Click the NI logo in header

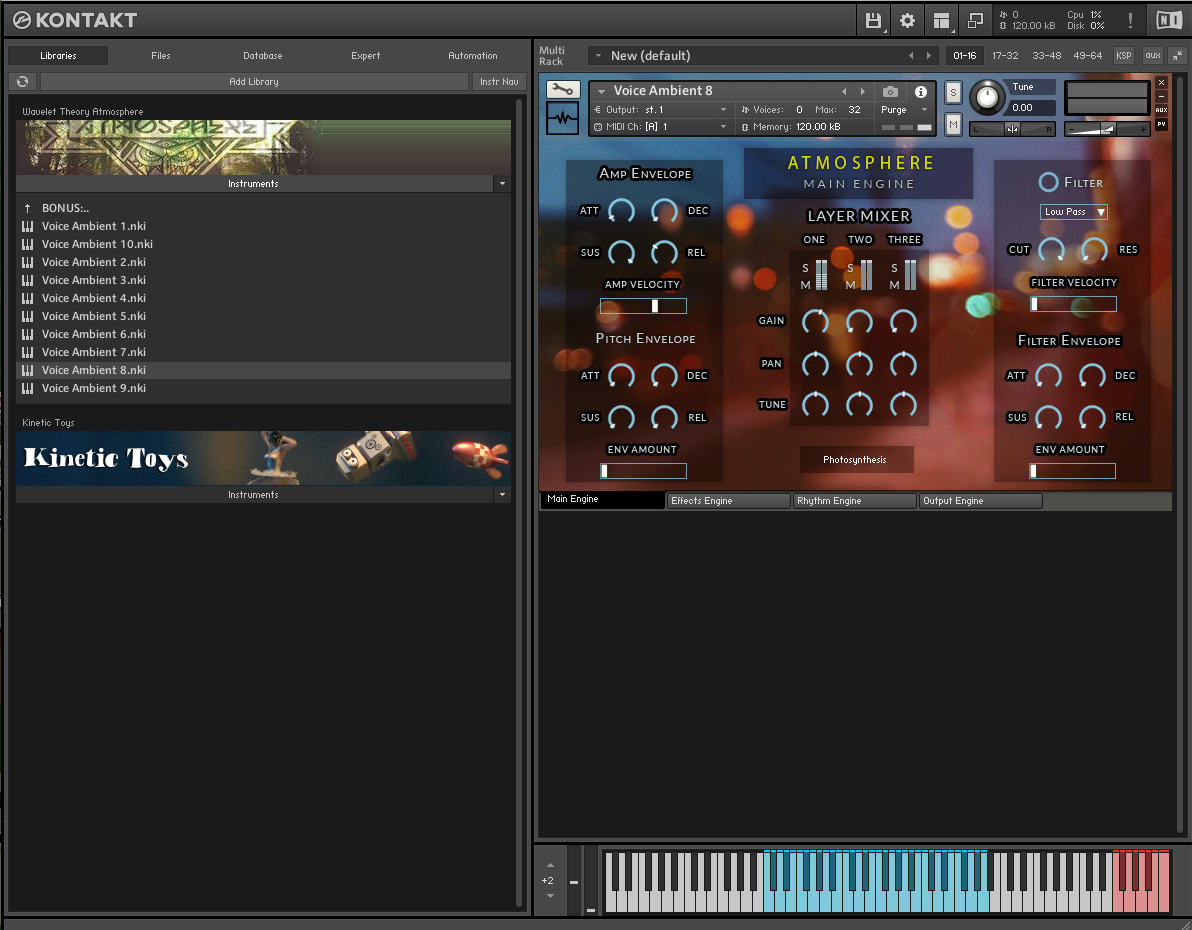tap(1168, 21)
